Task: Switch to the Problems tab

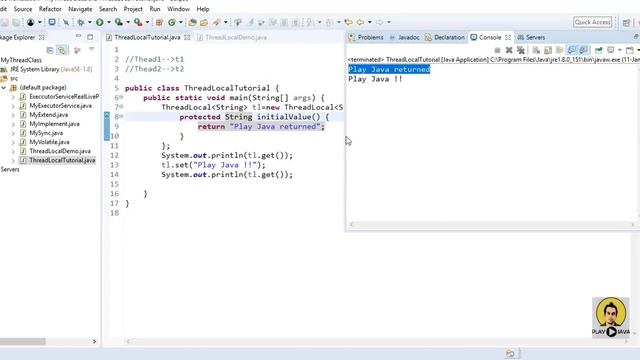Action: [x=366, y=37]
